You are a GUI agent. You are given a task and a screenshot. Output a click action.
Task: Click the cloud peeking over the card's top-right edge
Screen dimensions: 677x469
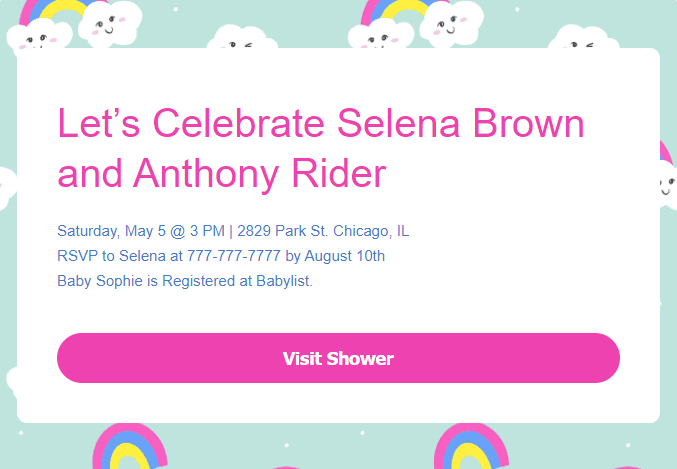583,37
